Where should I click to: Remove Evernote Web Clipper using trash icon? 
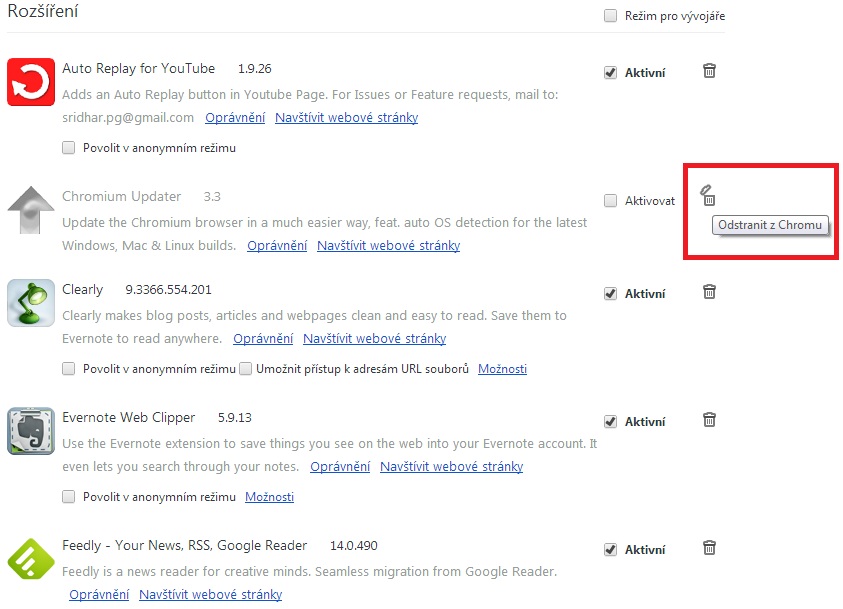click(x=709, y=420)
